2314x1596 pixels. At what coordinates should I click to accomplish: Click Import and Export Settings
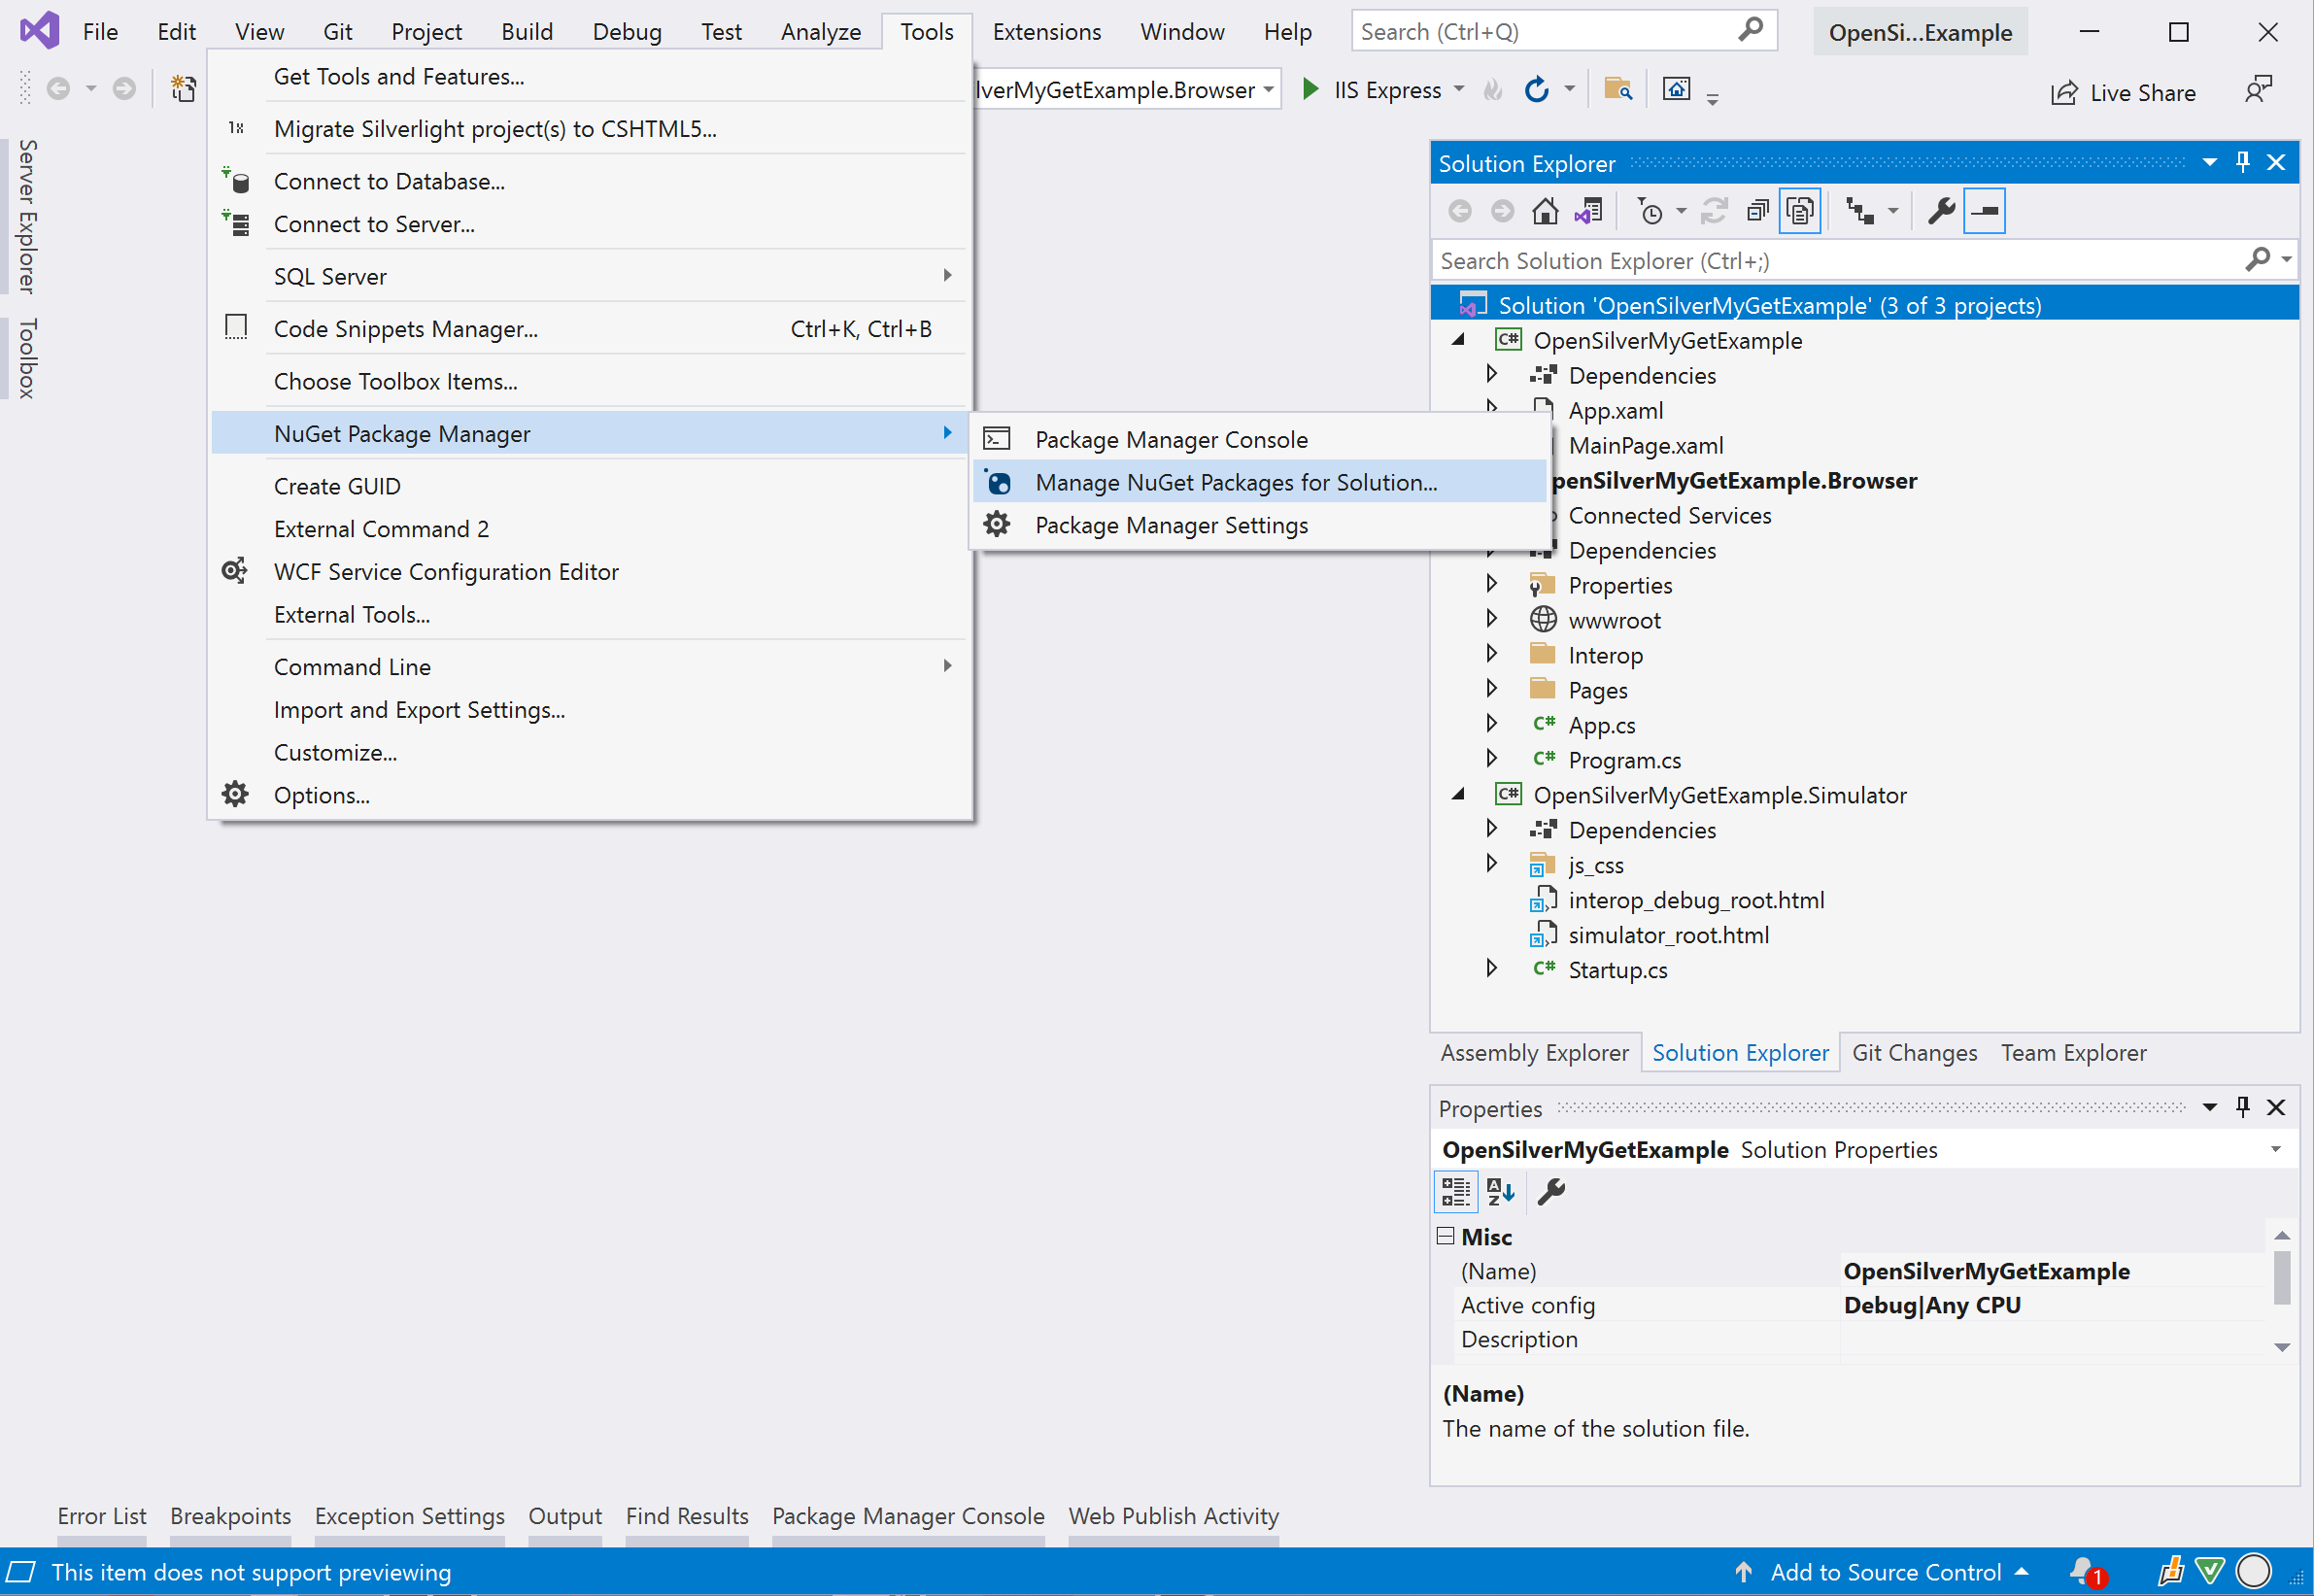590,709
